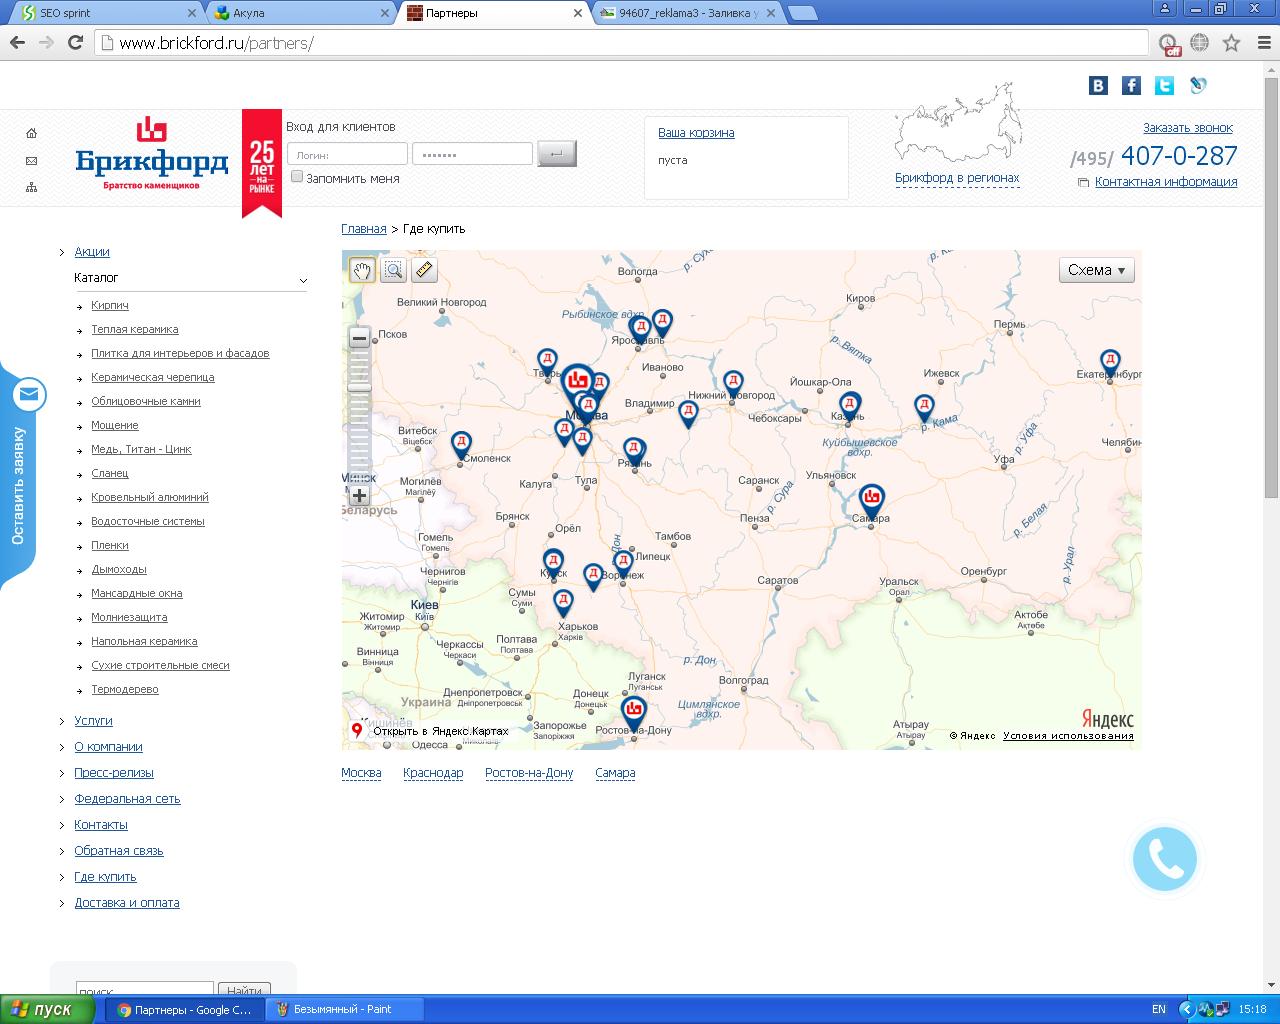Click the map zoom level slider
The image size is (1280, 1024).
[x=359, y=387]
